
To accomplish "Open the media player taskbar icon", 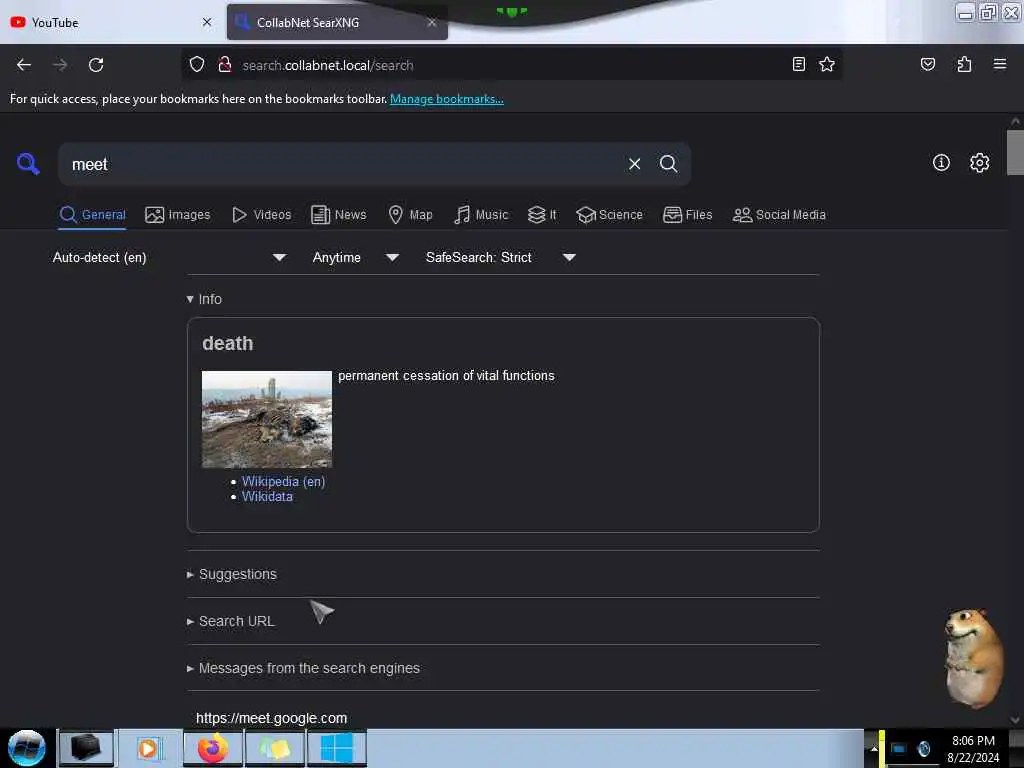I will 149,748.
